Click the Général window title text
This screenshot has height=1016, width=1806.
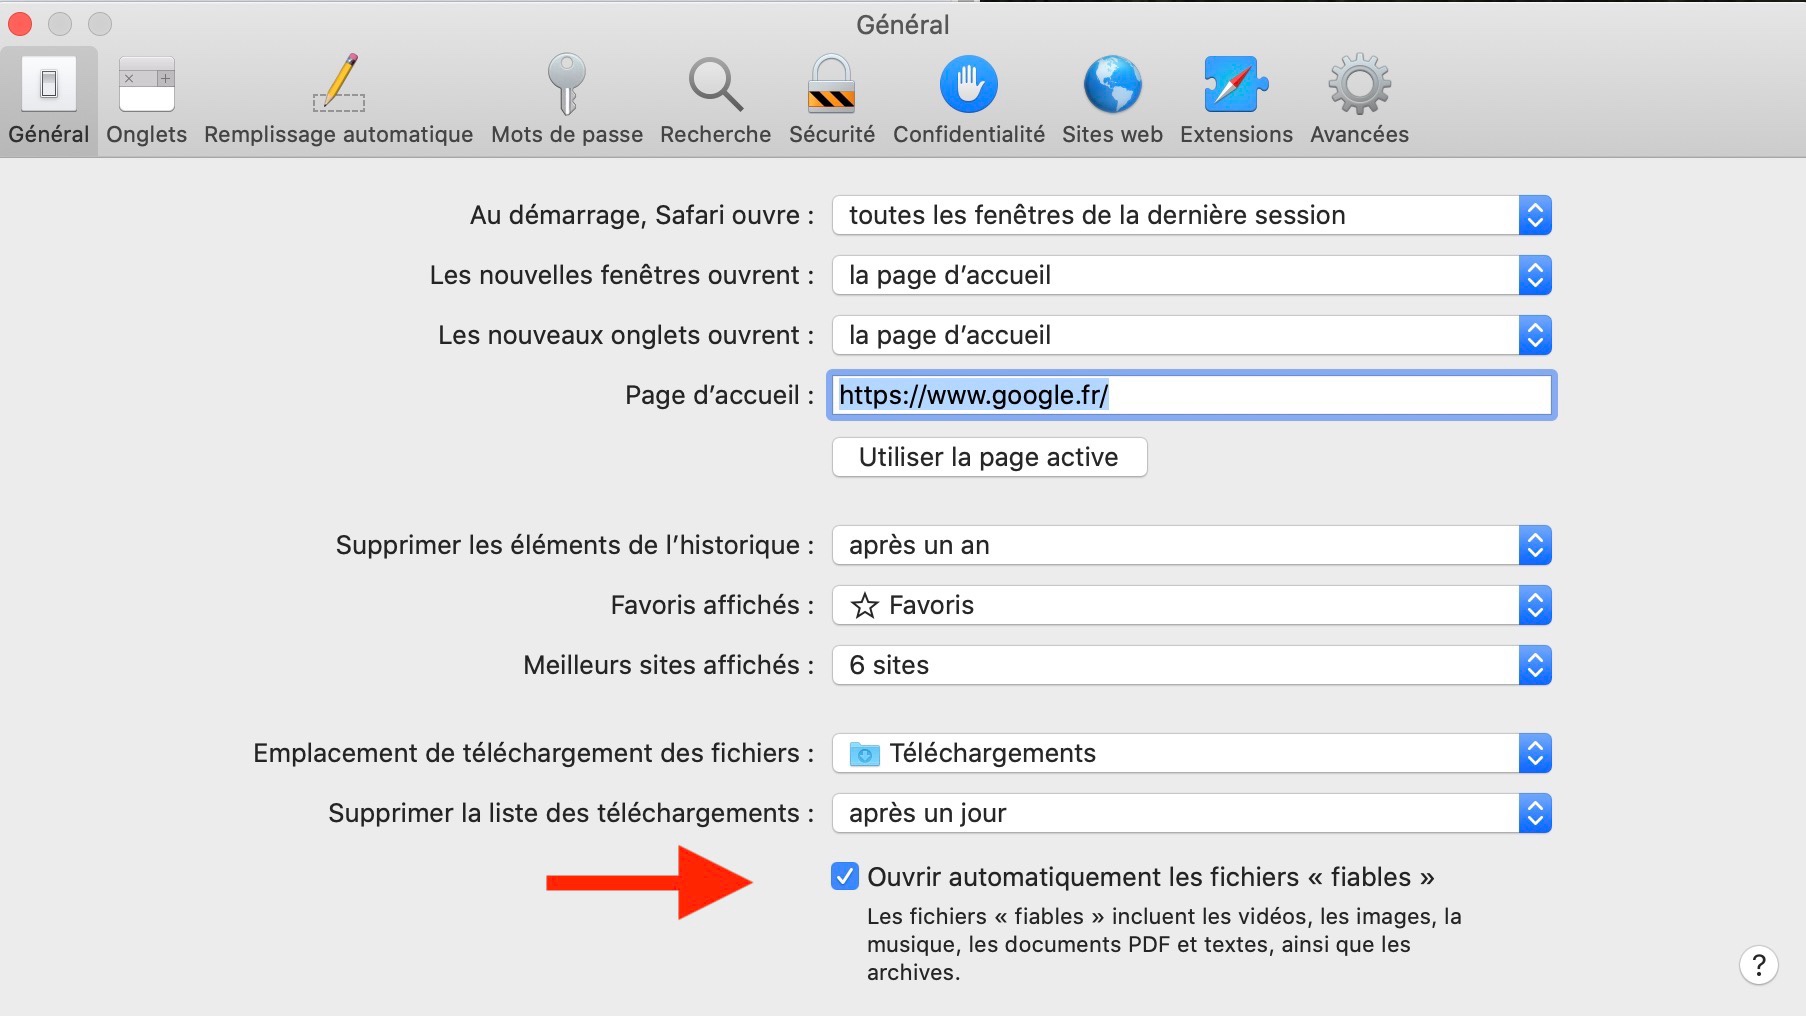coord(903,25)
